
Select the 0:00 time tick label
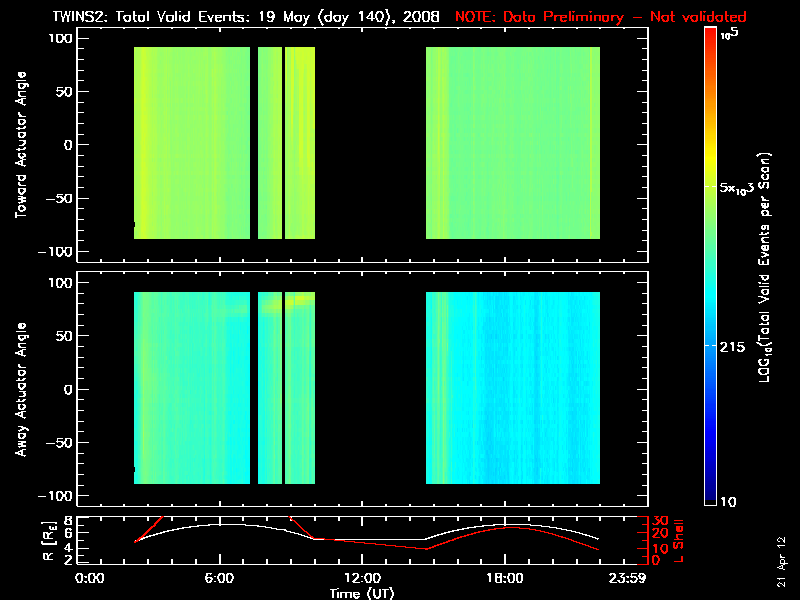click(90, 579)
